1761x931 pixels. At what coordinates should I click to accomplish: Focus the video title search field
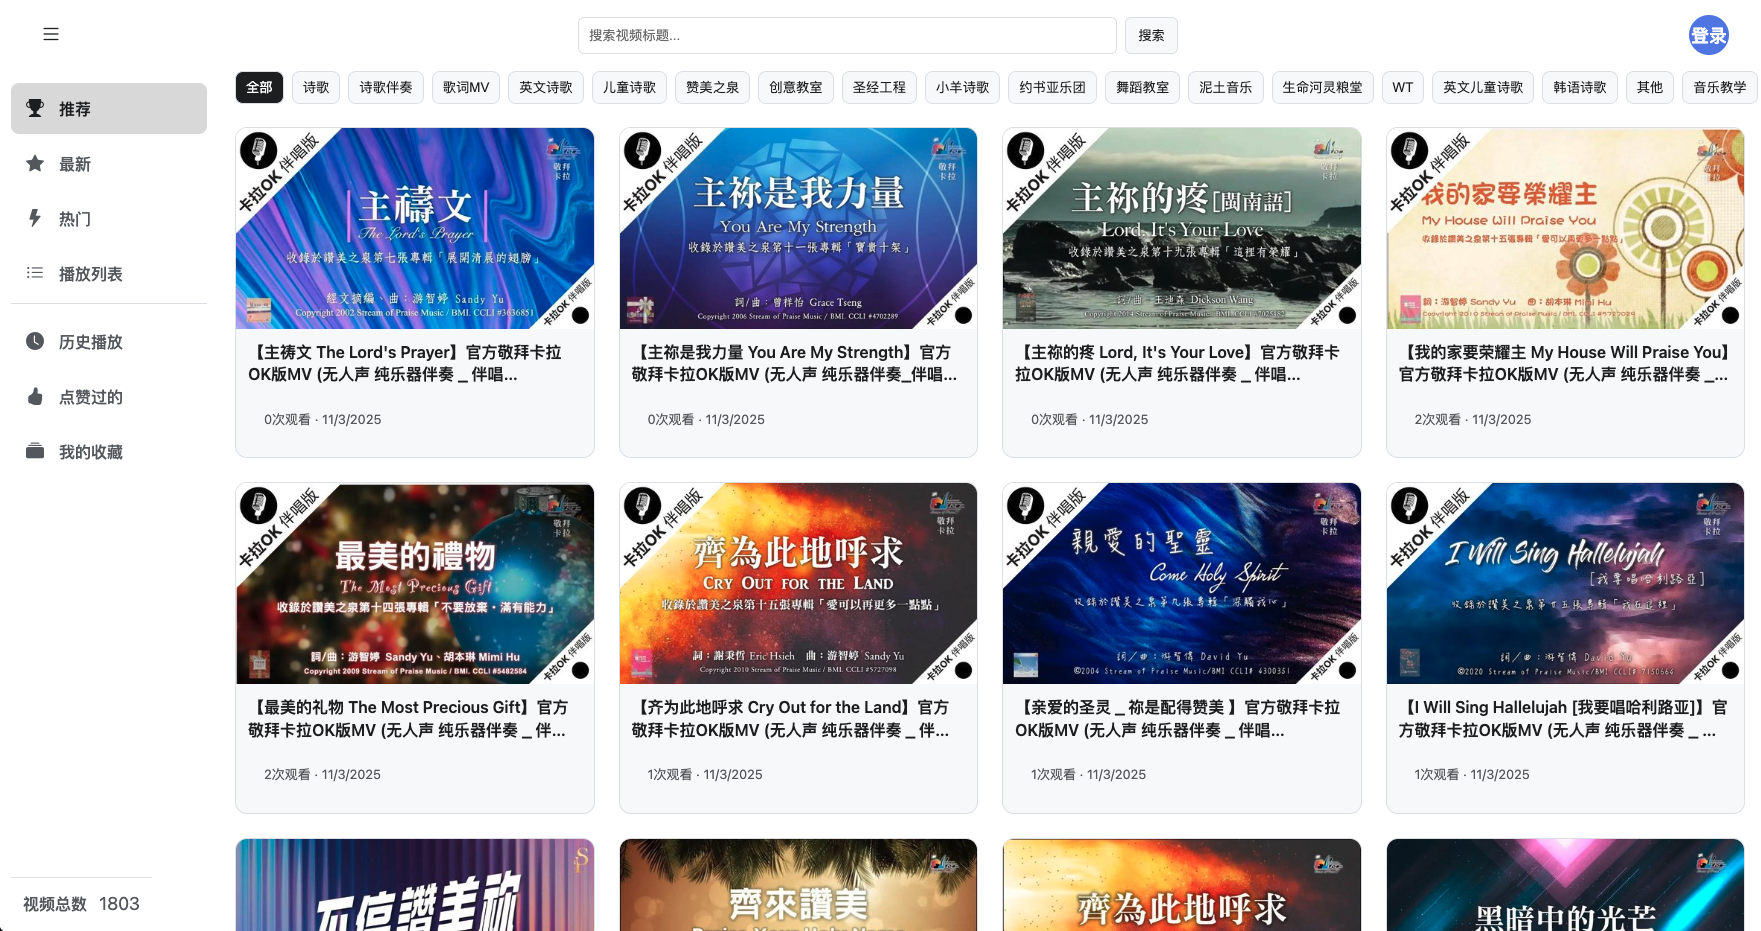(x=846, y=35)
